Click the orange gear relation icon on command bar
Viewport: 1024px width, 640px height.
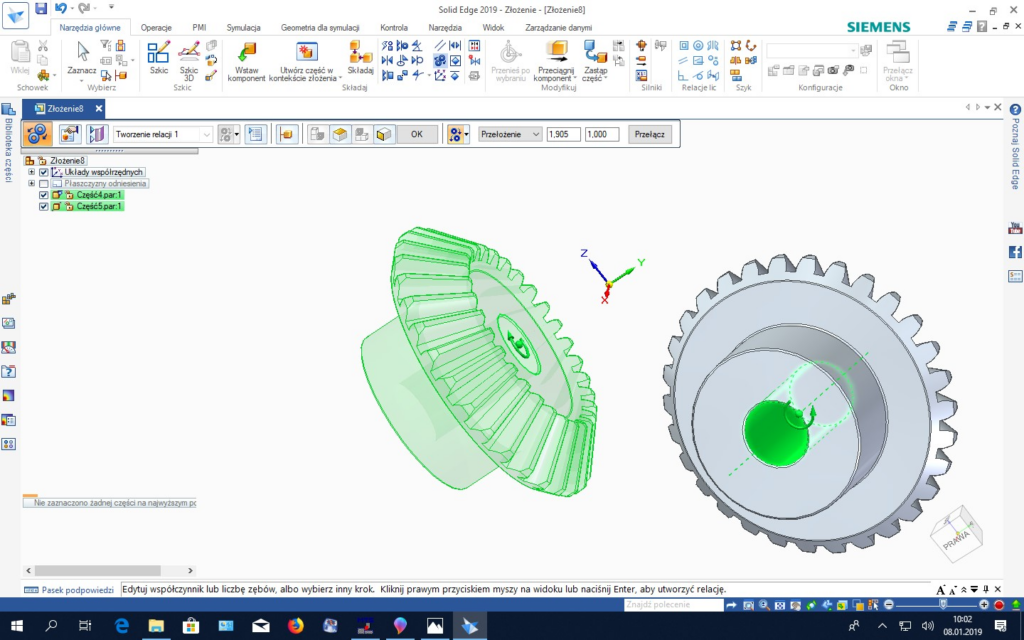[x=38, y=134]
